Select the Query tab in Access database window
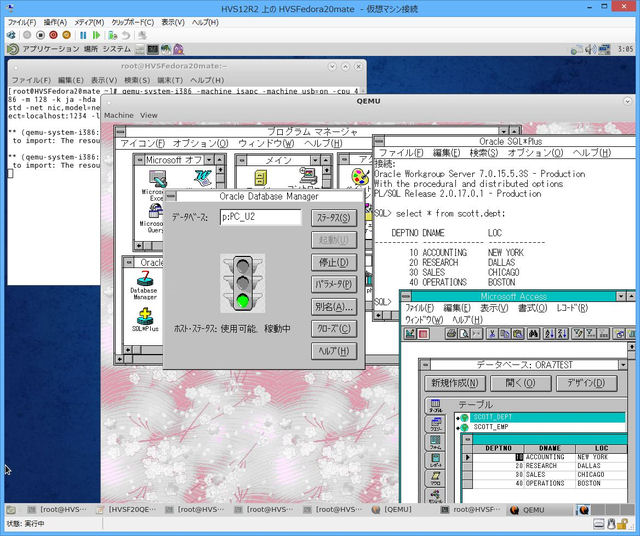640x536 pixels. pyautogui.click(x=436, y=424)
